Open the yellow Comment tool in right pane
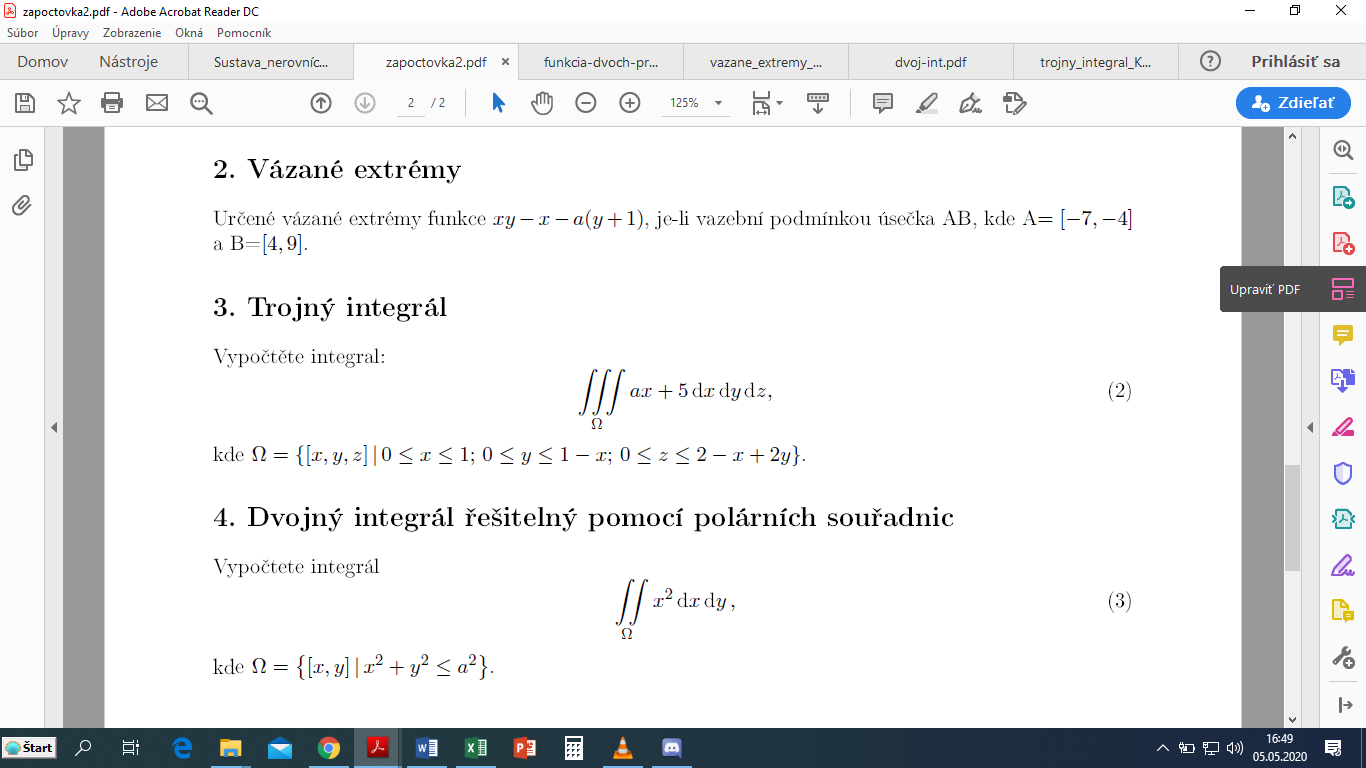 pos(1342,335)
